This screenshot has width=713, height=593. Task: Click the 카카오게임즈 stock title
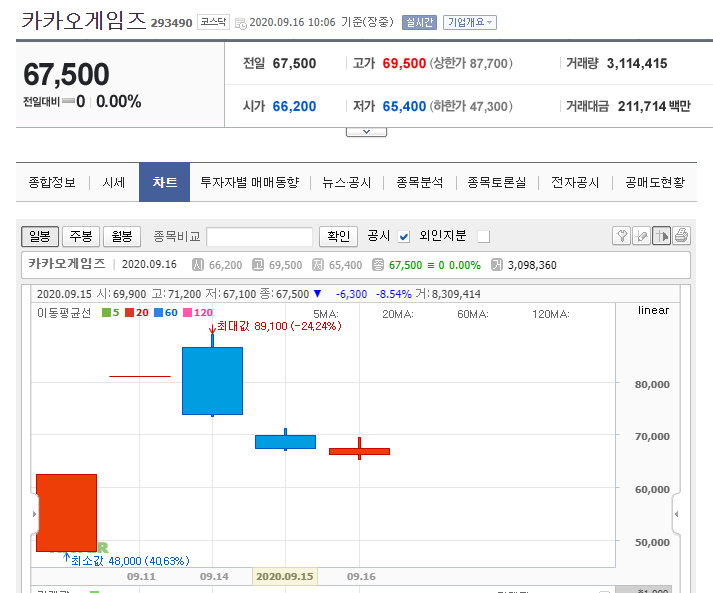(84, 21)
